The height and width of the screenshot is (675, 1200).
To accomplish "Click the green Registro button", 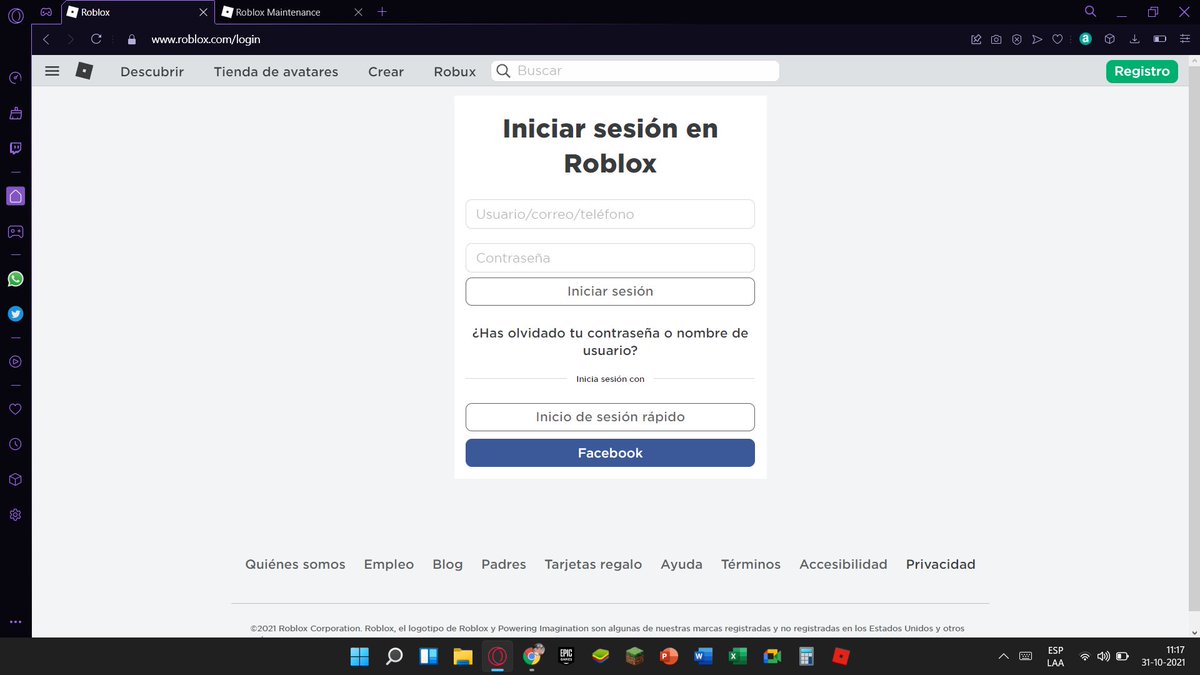I will (1142, 71).
